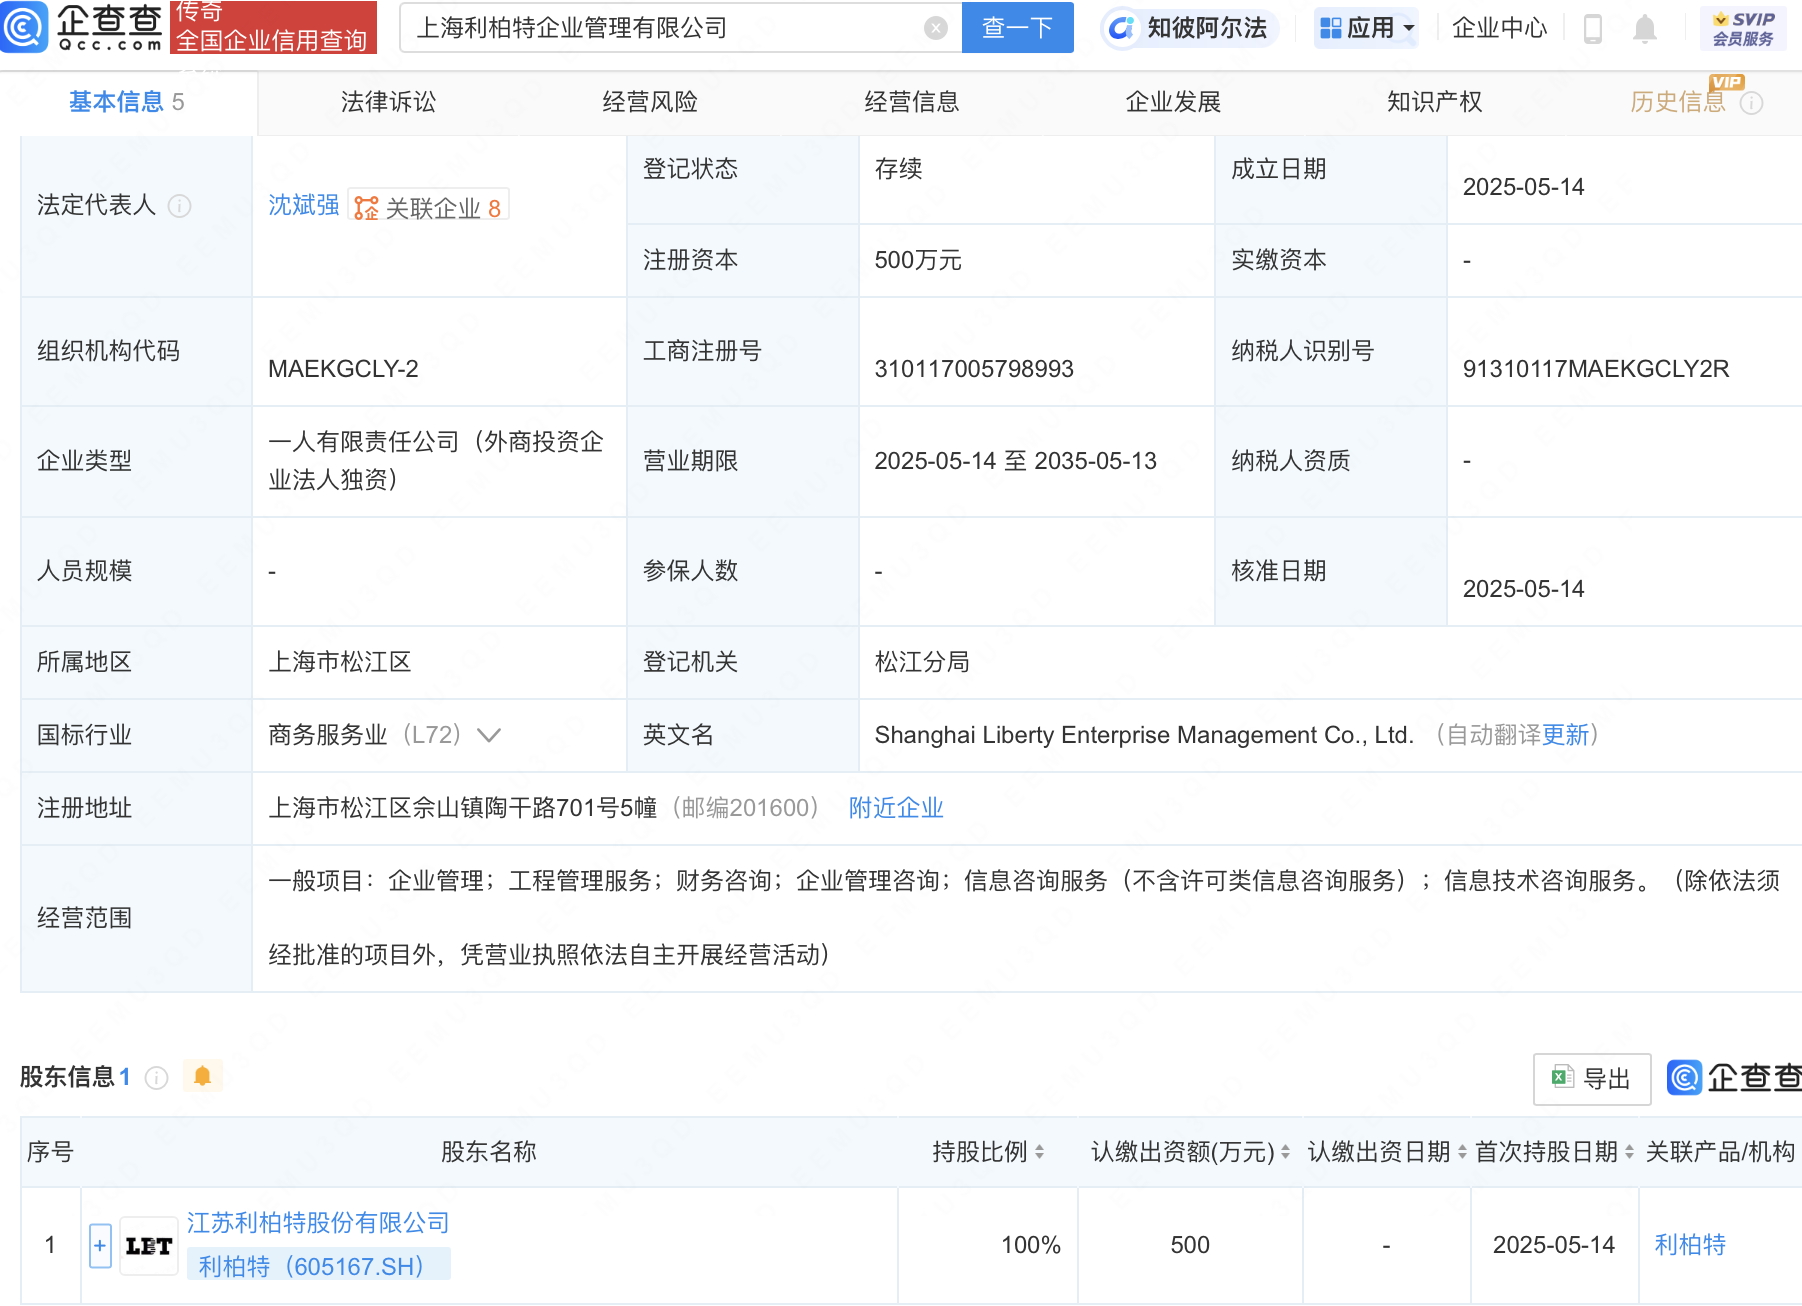Sort by 认缴出资日期 column

click(1462, 1152)
